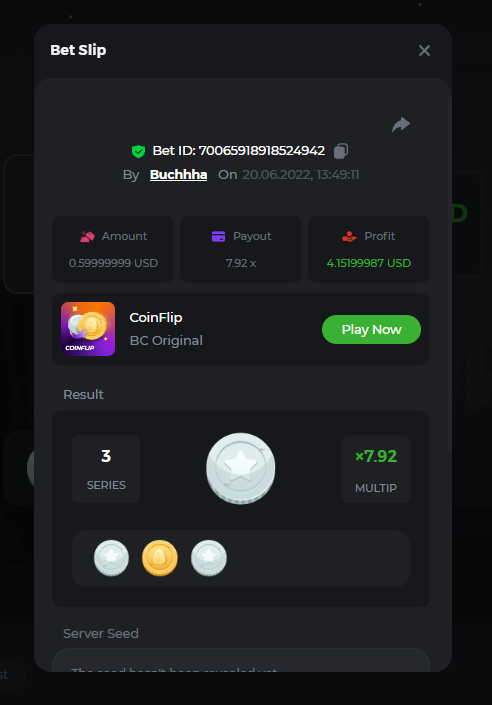The image size is (492, 705).
Task: Select the first silver coin in series
Action: (x=111, y=558)
